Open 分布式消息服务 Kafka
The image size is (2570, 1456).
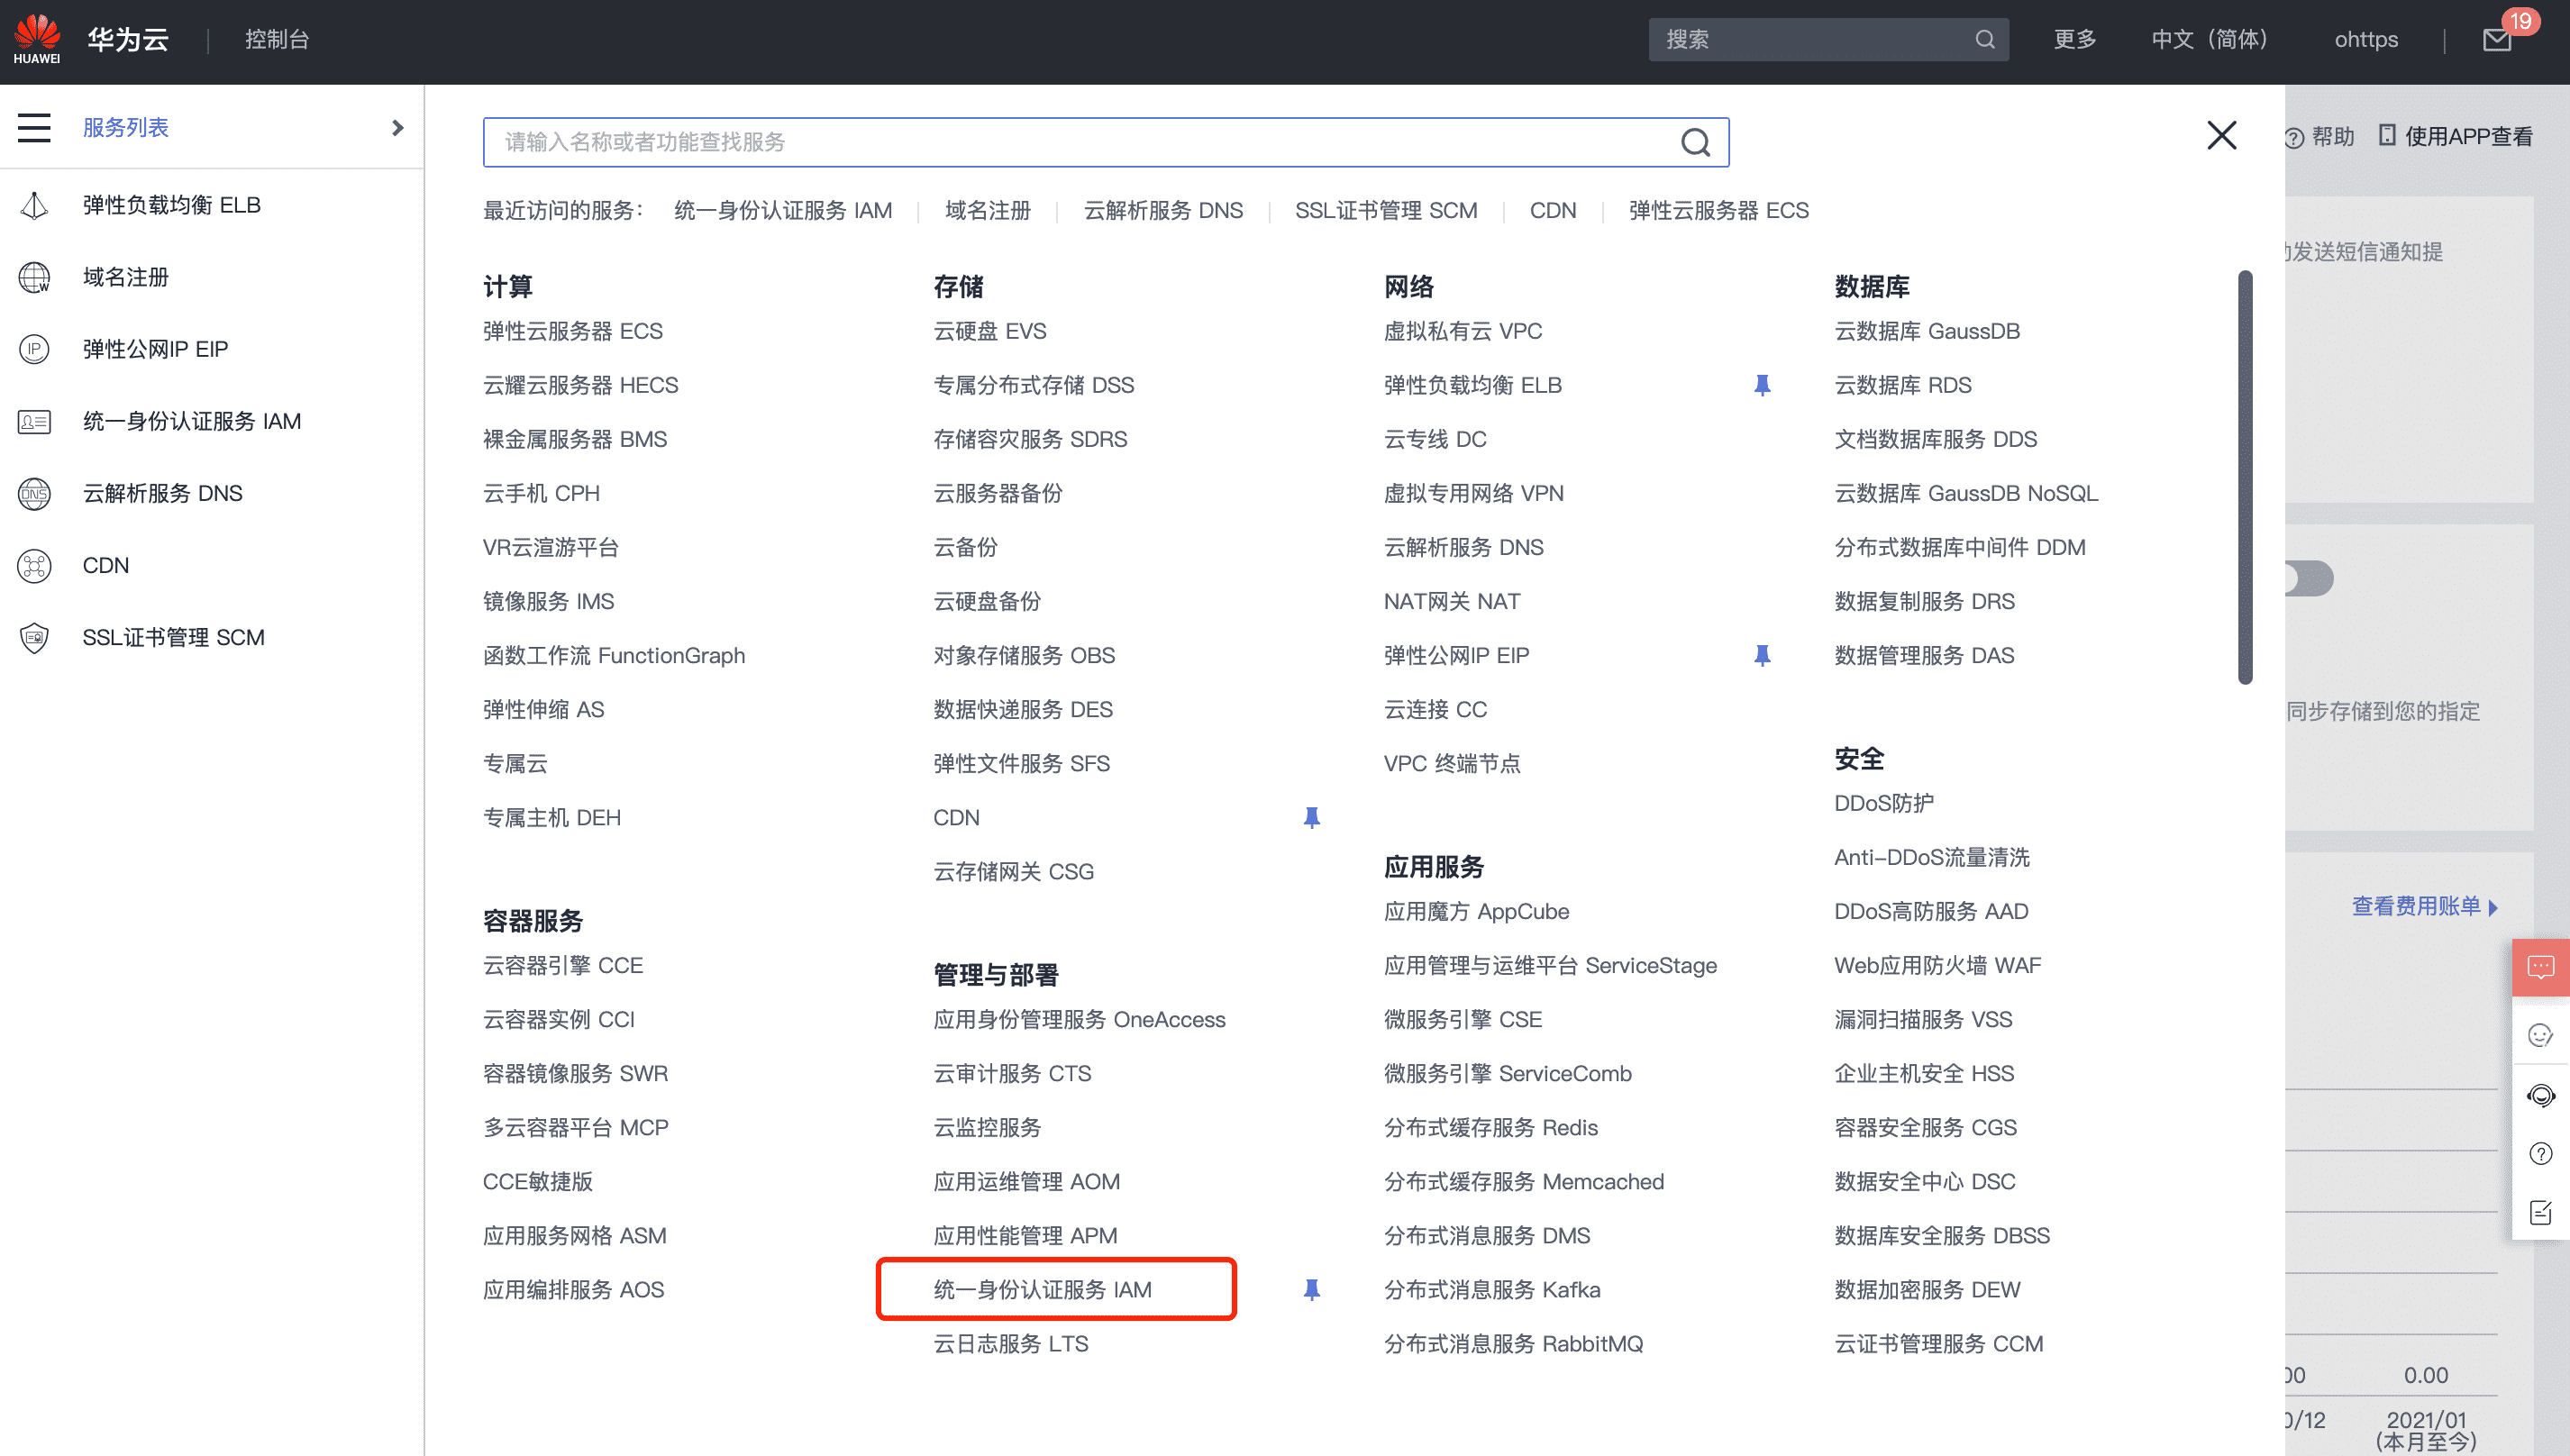(1492, 1289)
